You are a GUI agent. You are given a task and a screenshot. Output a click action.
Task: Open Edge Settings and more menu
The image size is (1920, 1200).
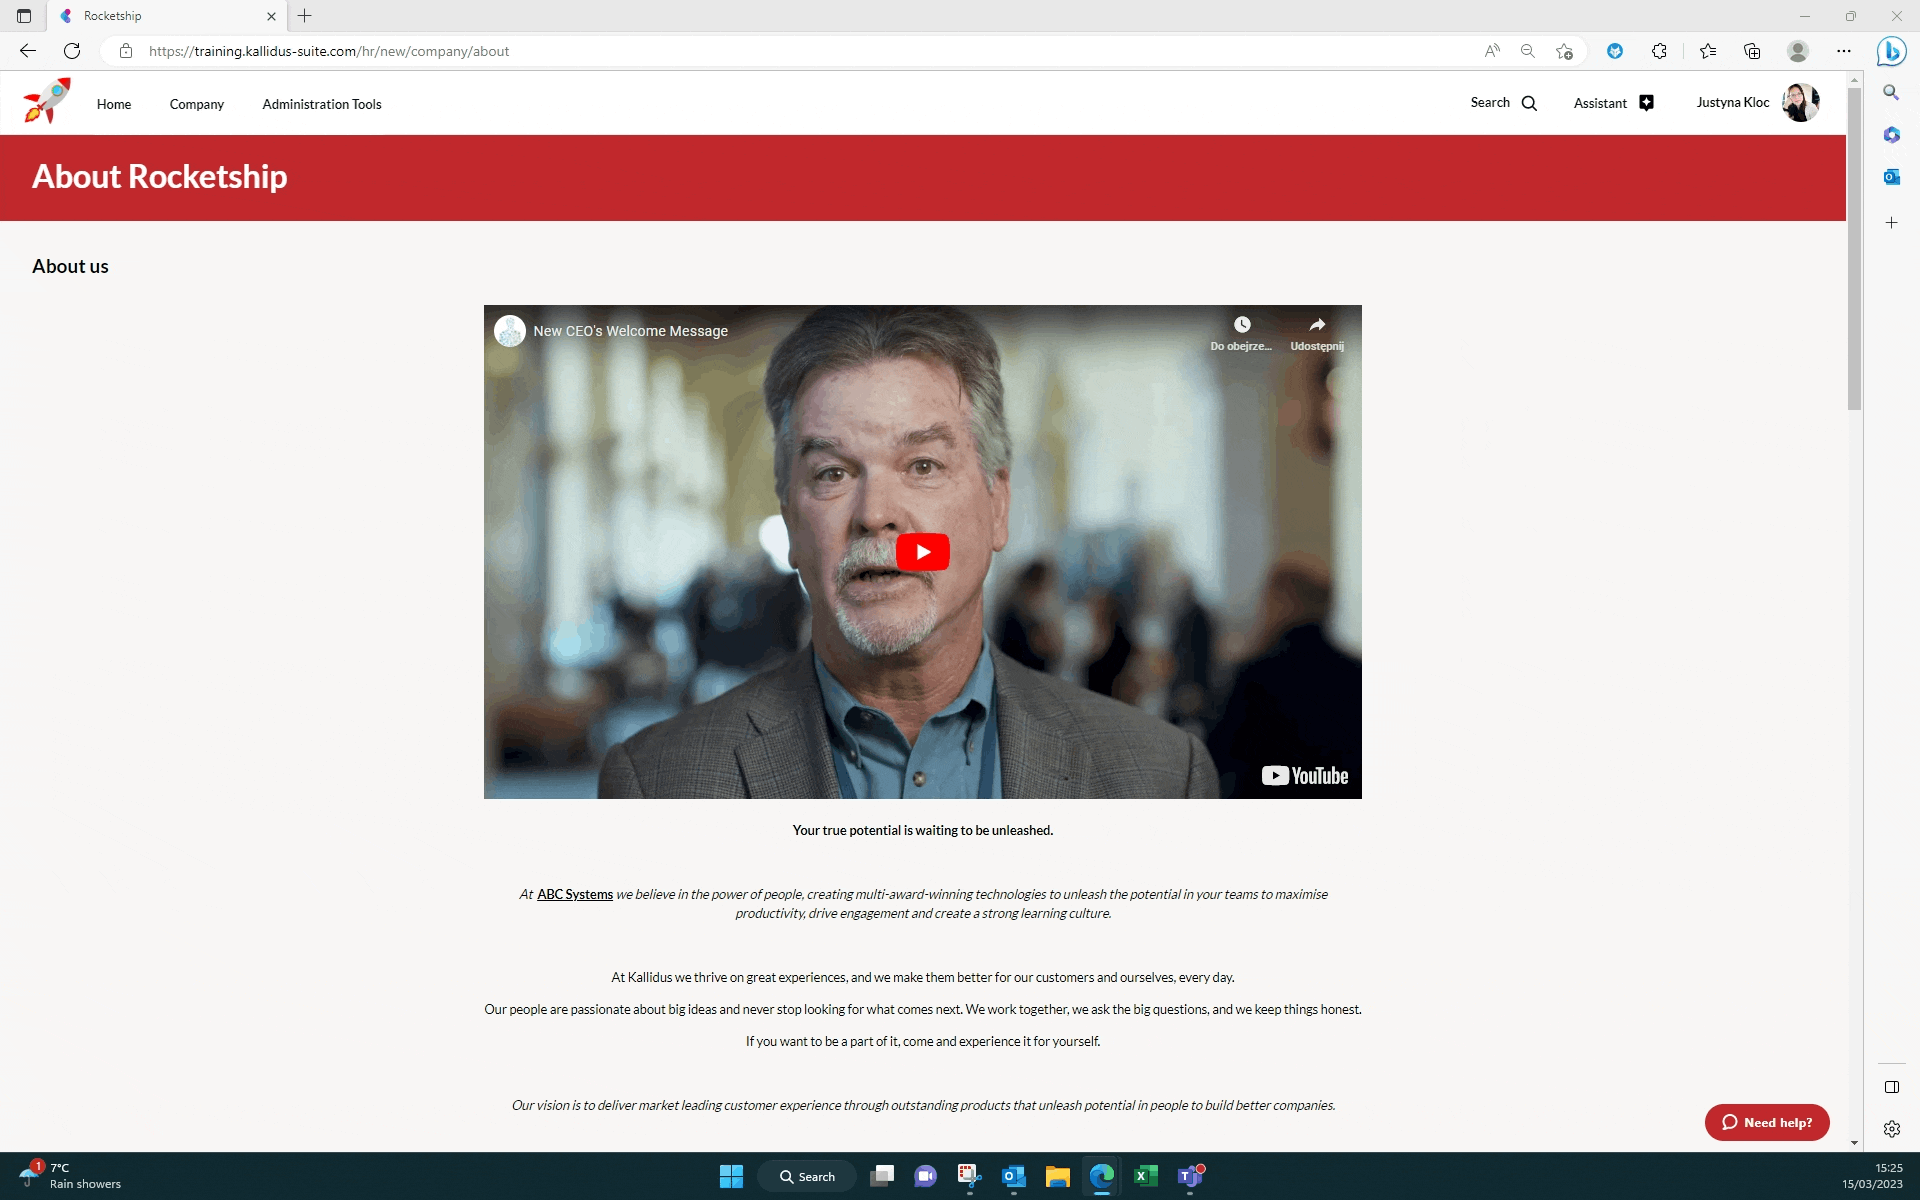tap(1843, 51)
